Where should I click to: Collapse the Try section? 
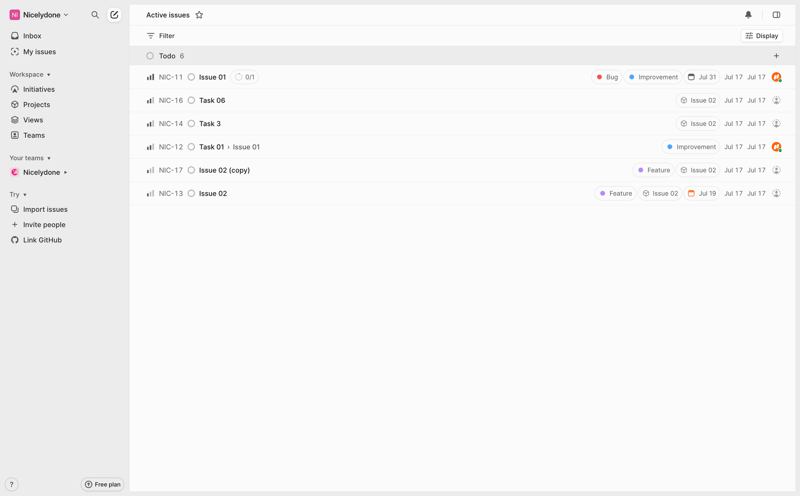tap(18, 194)
